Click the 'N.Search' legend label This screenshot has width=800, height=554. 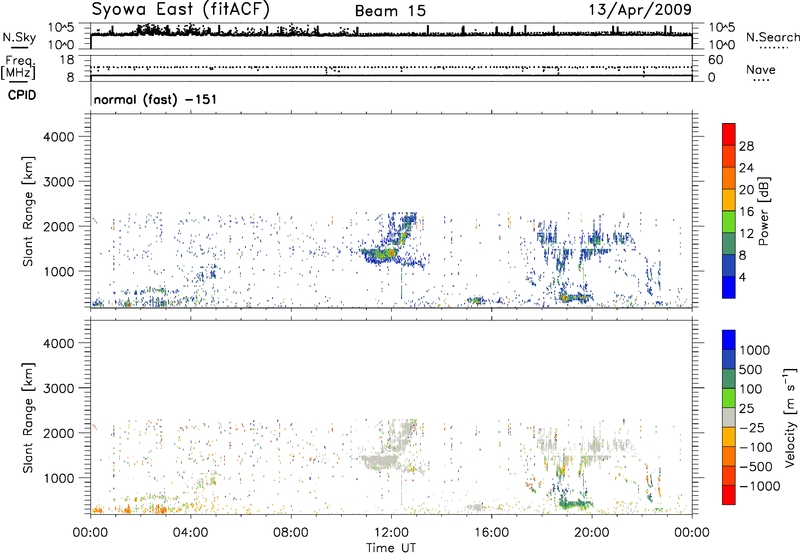pos(772,37)
